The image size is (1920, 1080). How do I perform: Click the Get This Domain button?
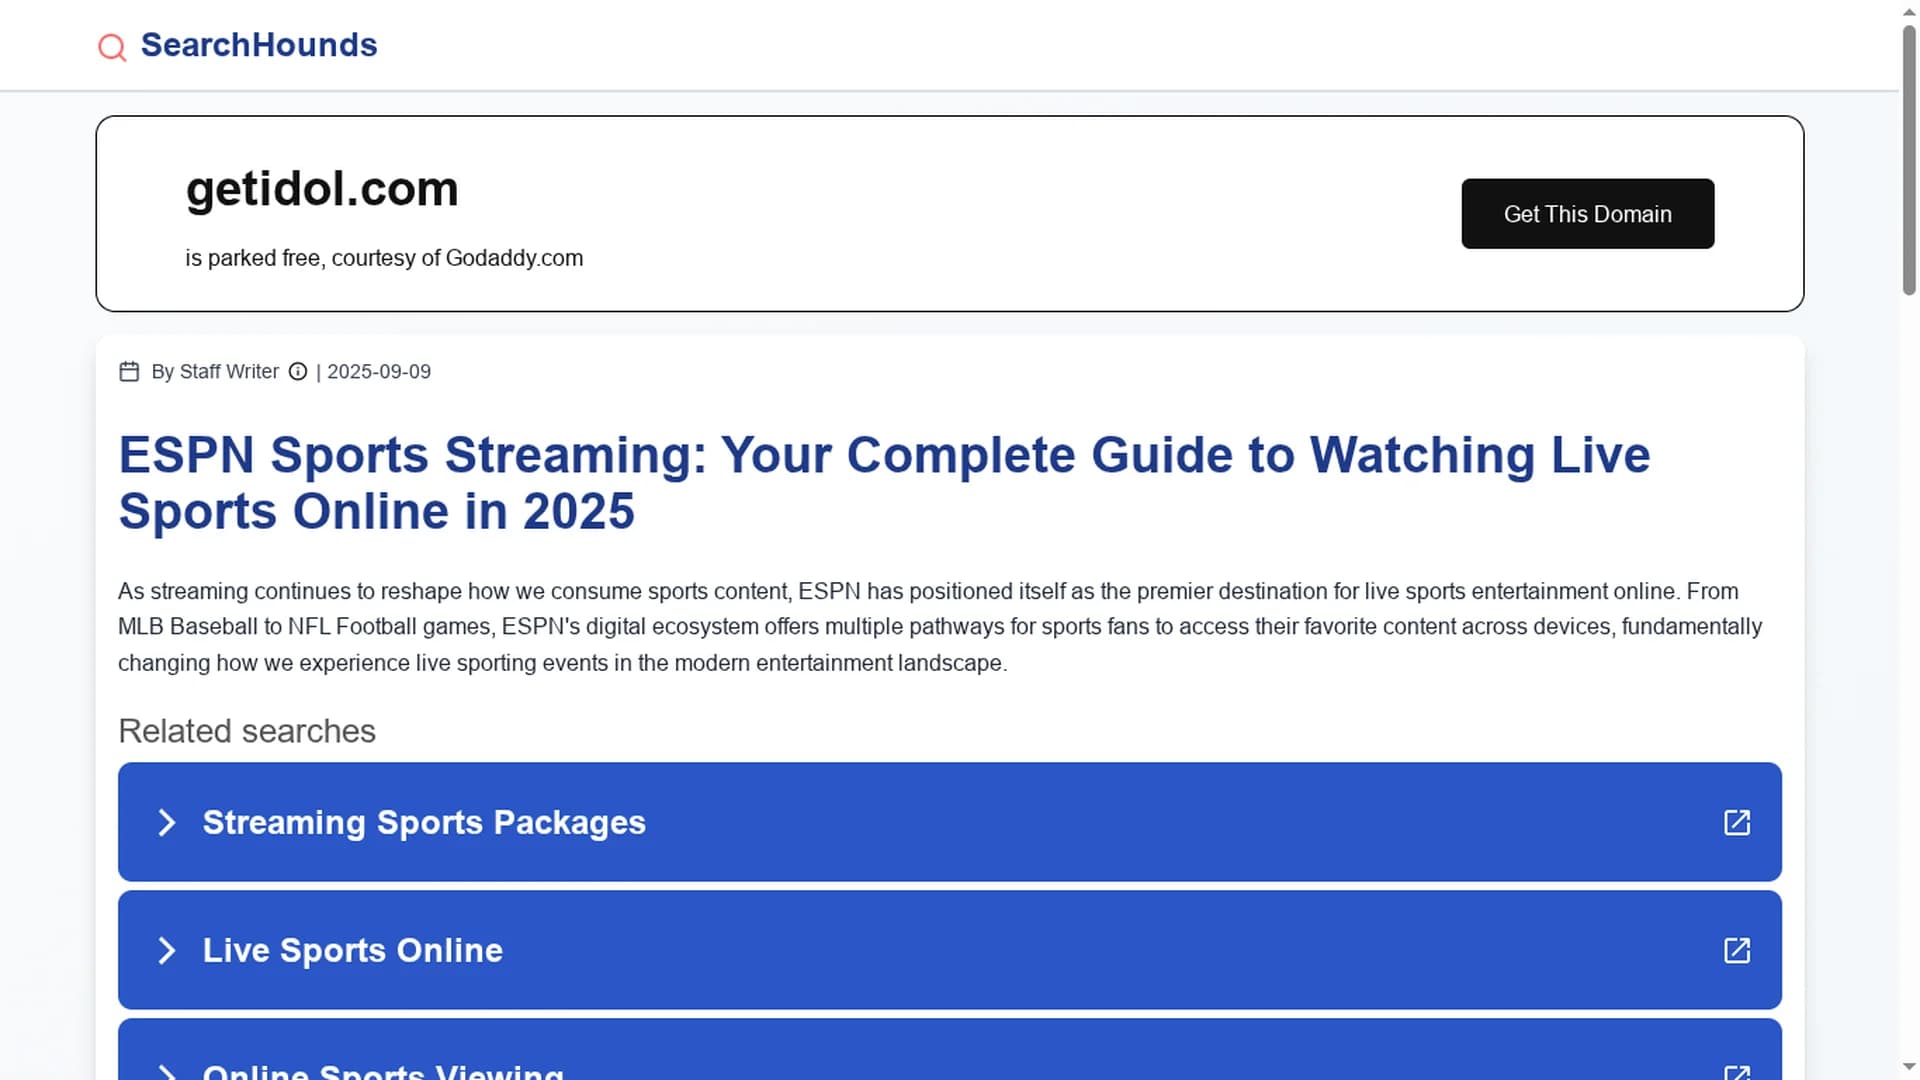click(1587, 214)
